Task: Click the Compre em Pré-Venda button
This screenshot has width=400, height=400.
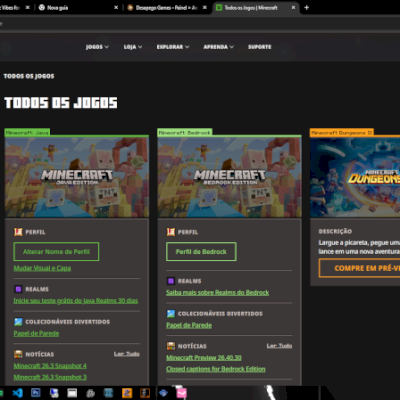Action: (359, 268)
